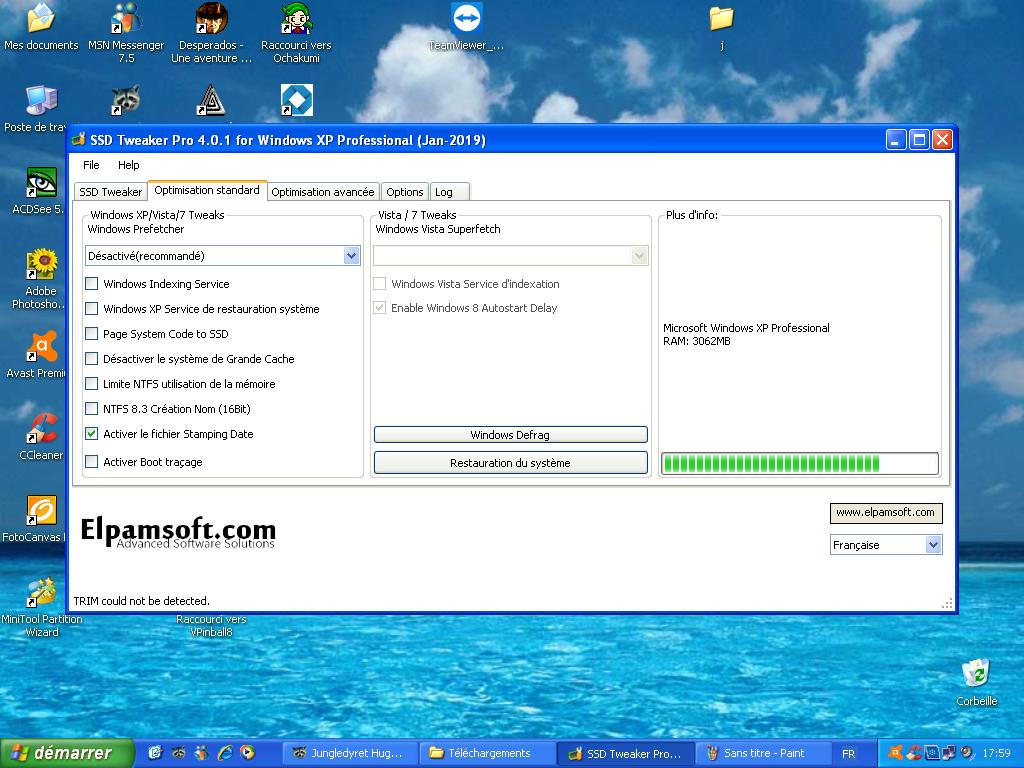The image size is (1024, 768).
Task: Select Poste de travail computer icon
Action: pyautogui.click(x=40, y=101)
